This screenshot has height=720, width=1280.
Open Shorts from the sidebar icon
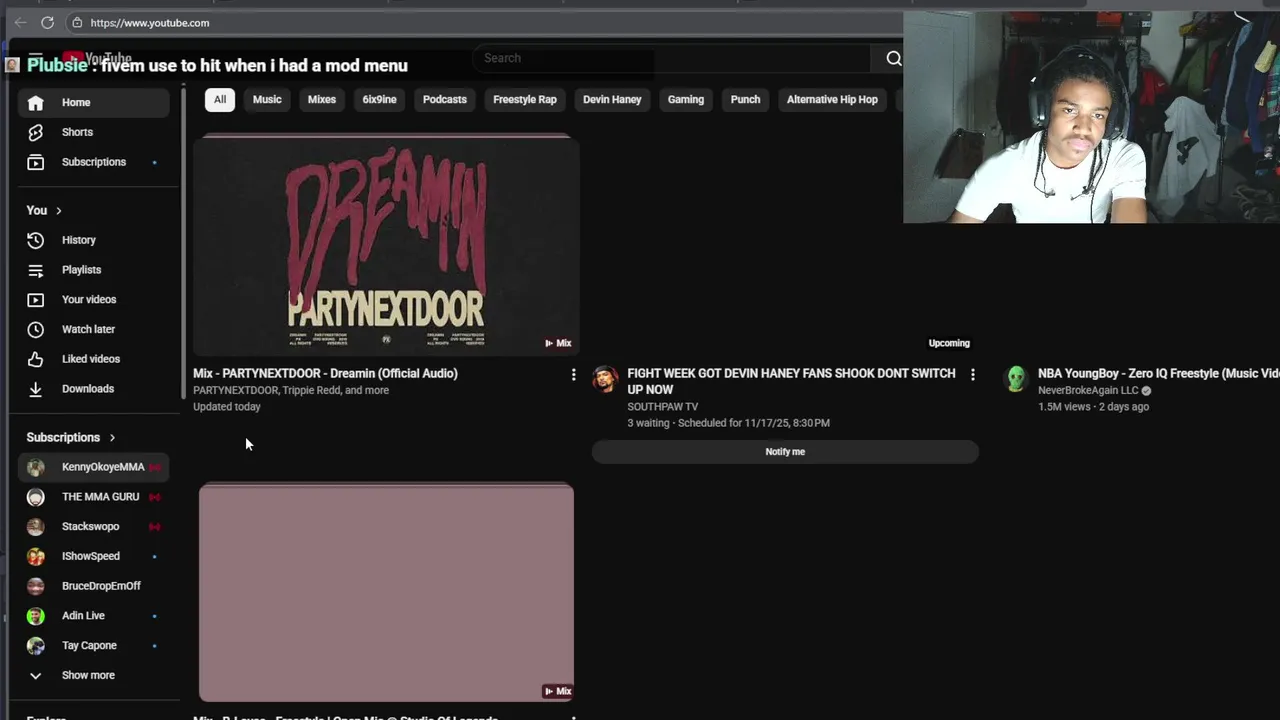(x=35, y=132)
